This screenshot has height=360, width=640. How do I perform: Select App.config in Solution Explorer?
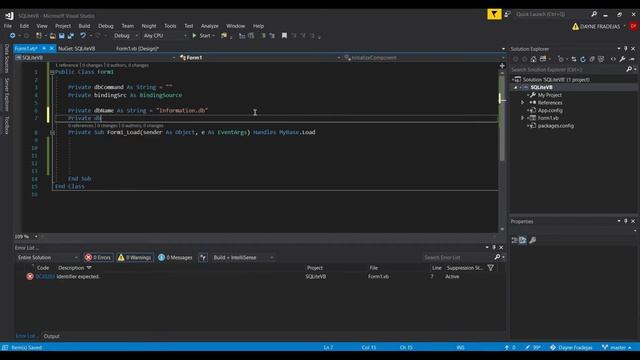550,110
